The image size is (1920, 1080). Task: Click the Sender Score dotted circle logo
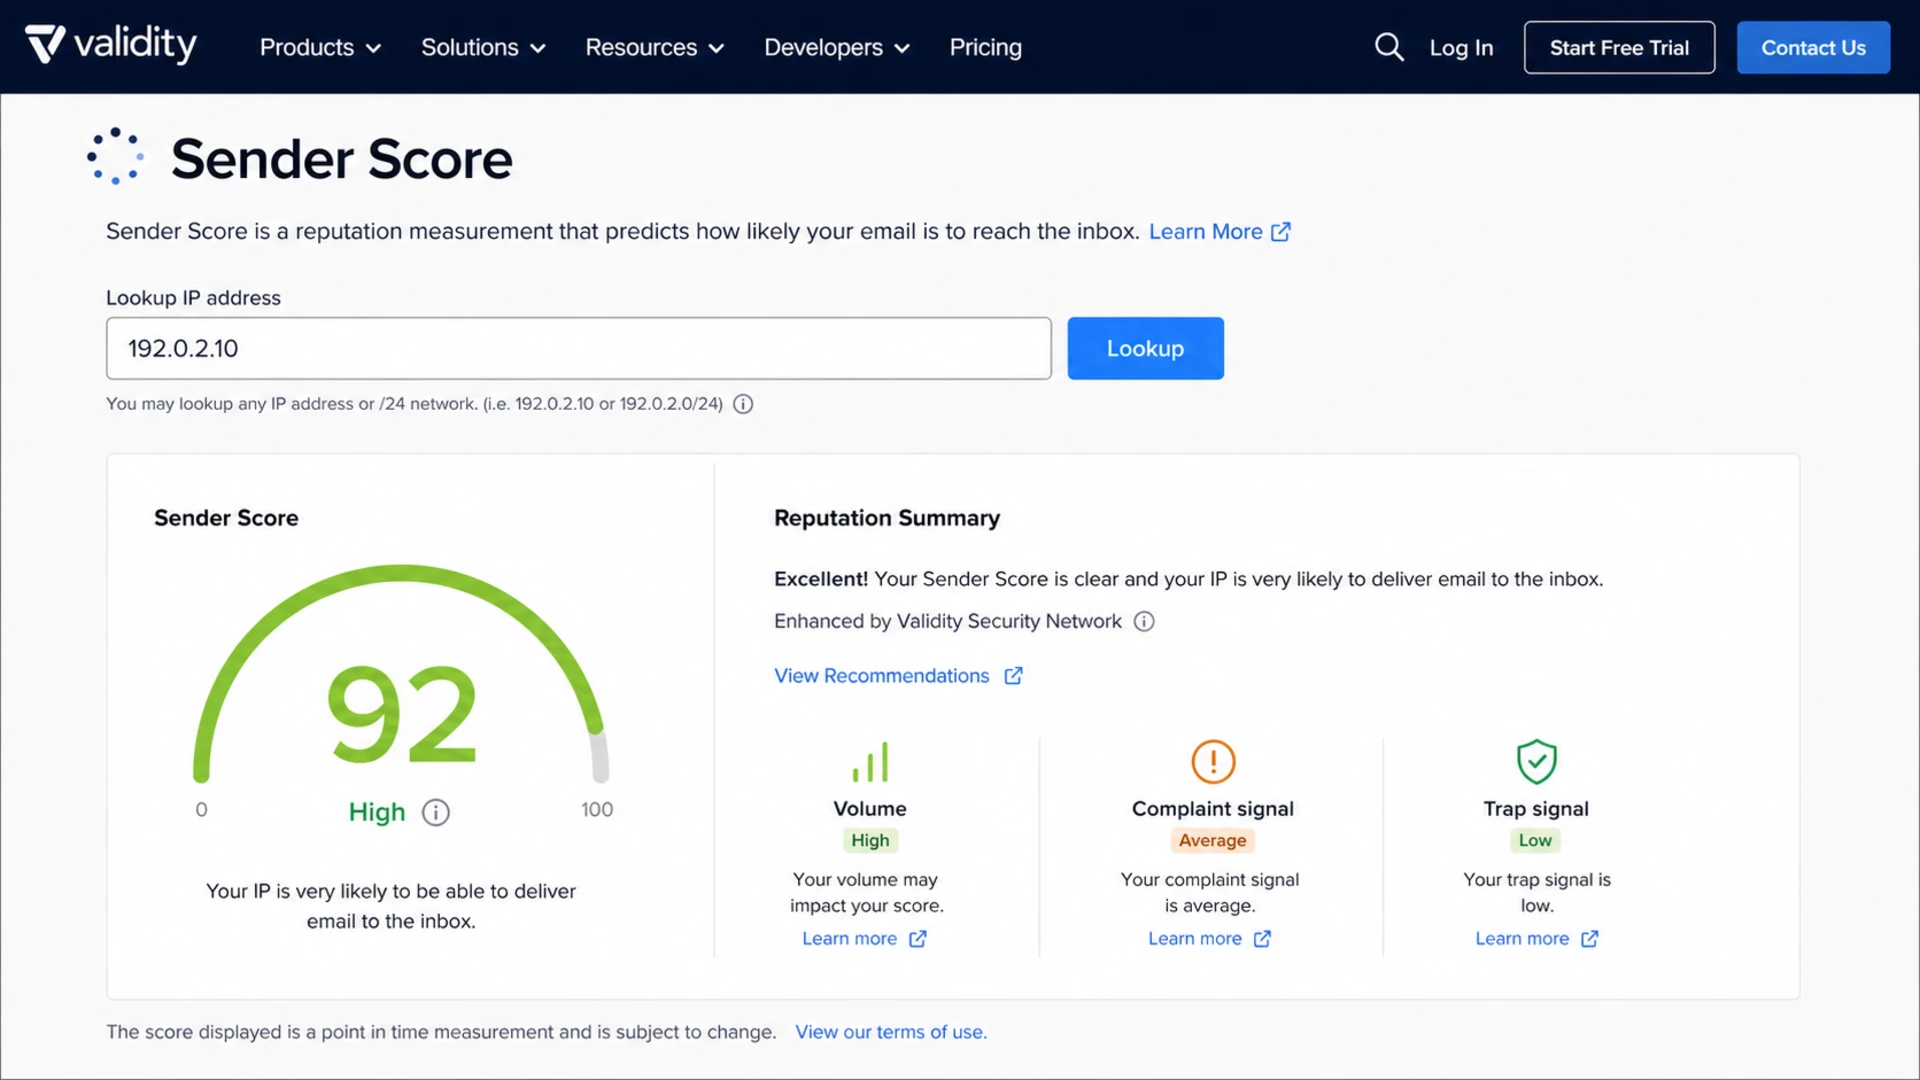tap(115, 156)
